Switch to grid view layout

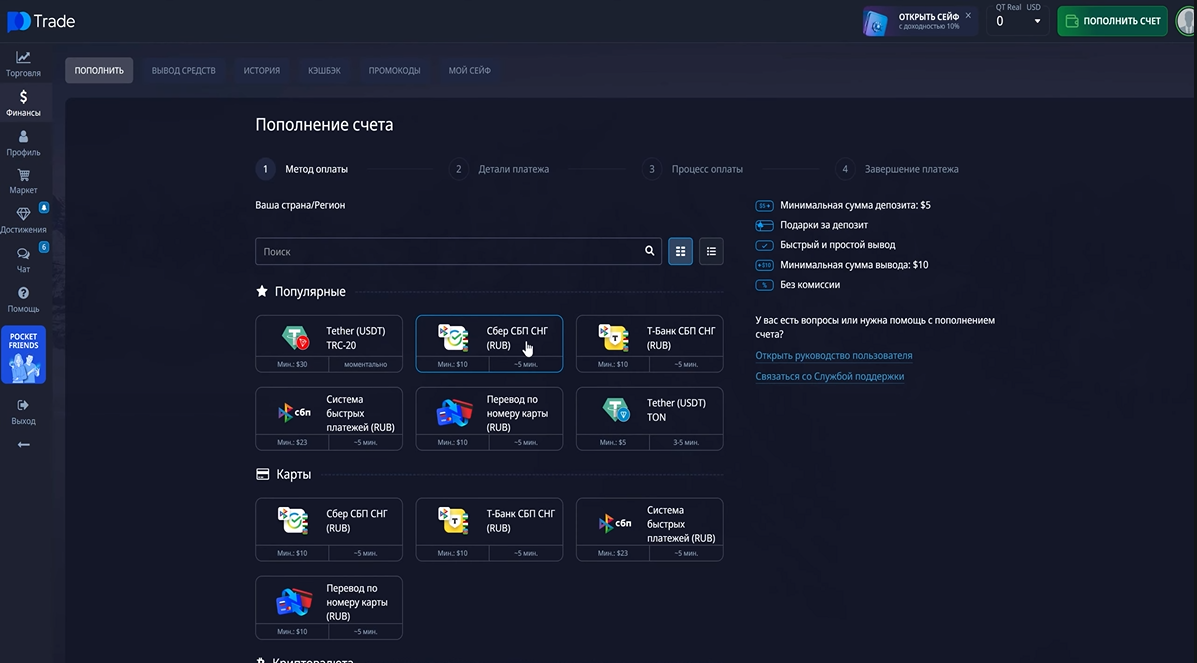tap(680, 251)
